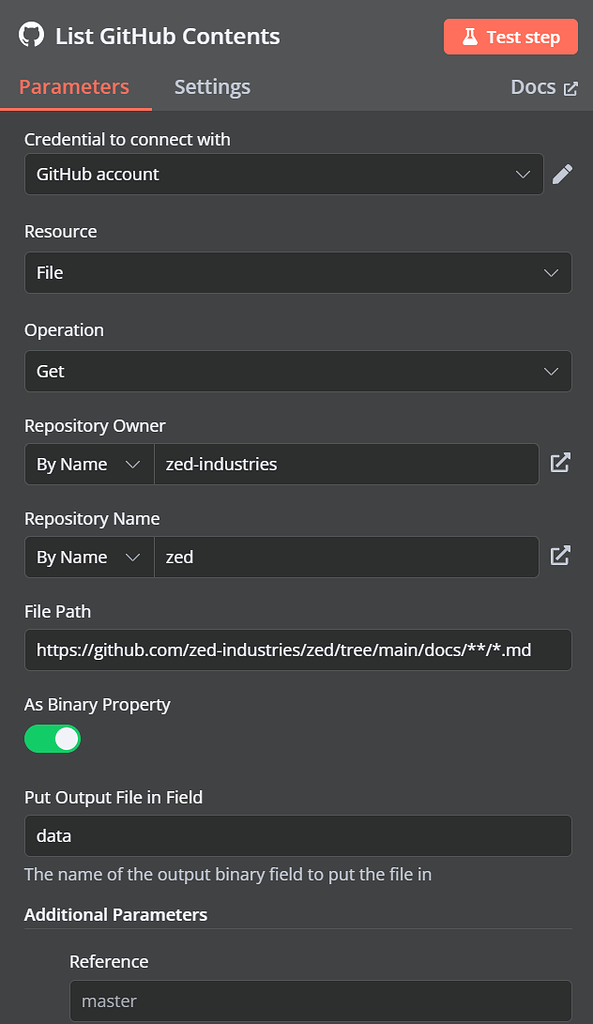Click the GitHub logo icon in the header

tap(30, 36)
